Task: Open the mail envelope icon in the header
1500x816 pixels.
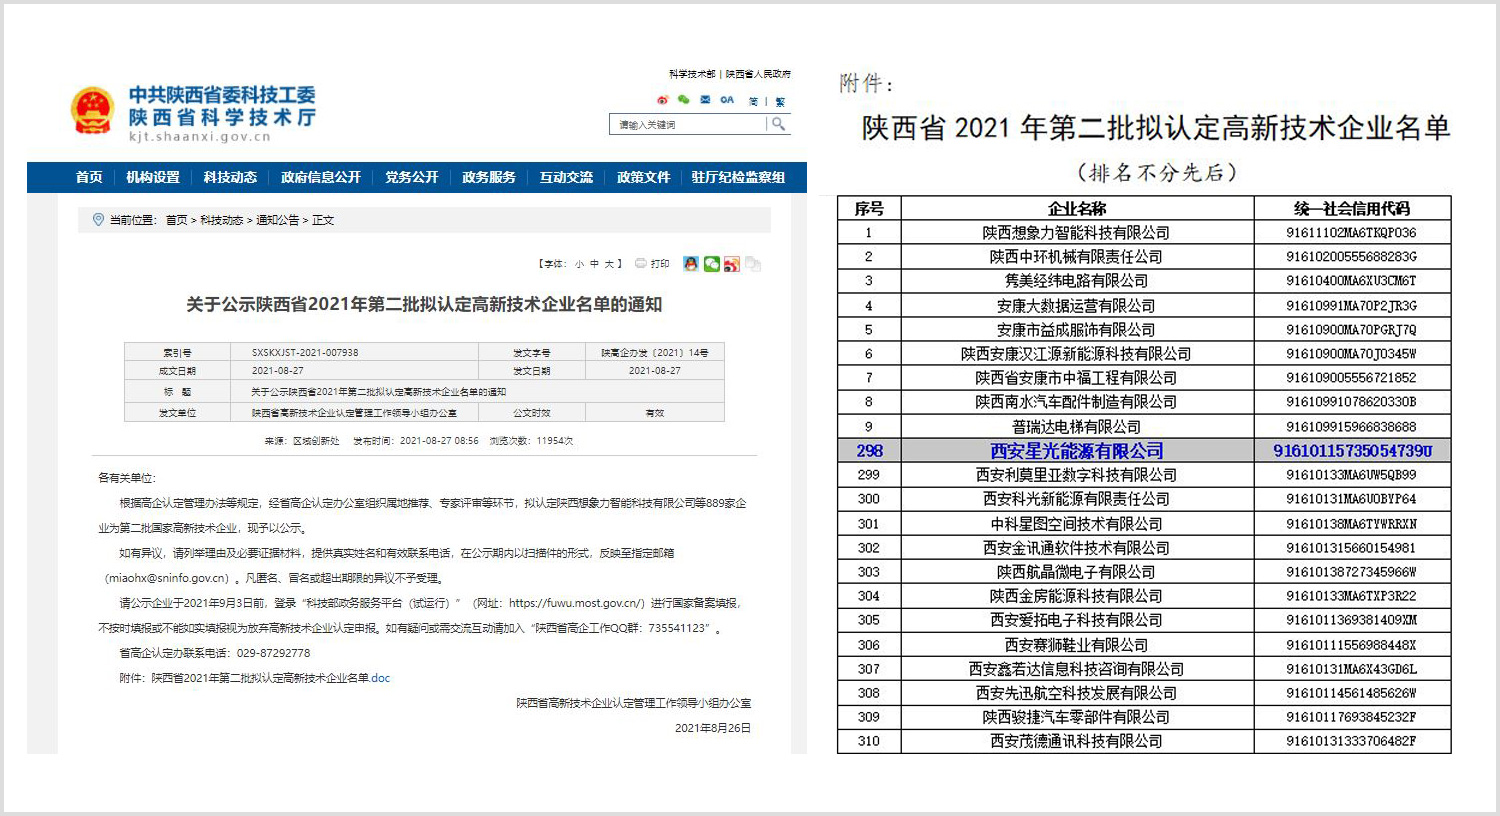Action: click(x=705, y=100)
